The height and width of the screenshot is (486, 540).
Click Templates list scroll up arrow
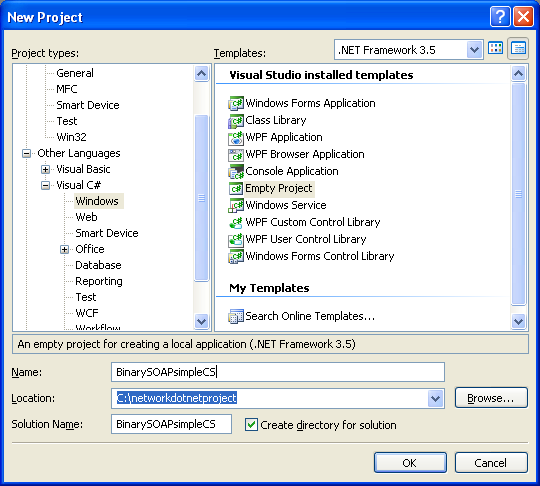[x=518, y=73]
